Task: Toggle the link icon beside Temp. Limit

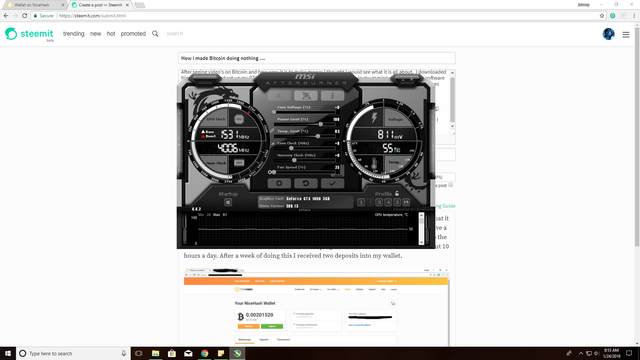Action: pos(272,131)
